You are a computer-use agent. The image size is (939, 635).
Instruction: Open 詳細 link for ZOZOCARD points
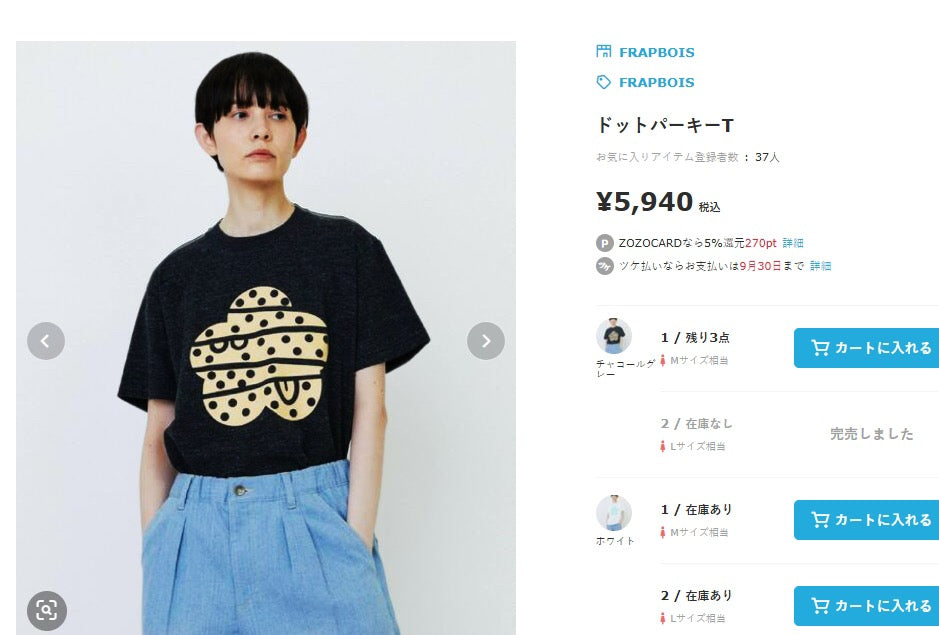coord(793,243)
